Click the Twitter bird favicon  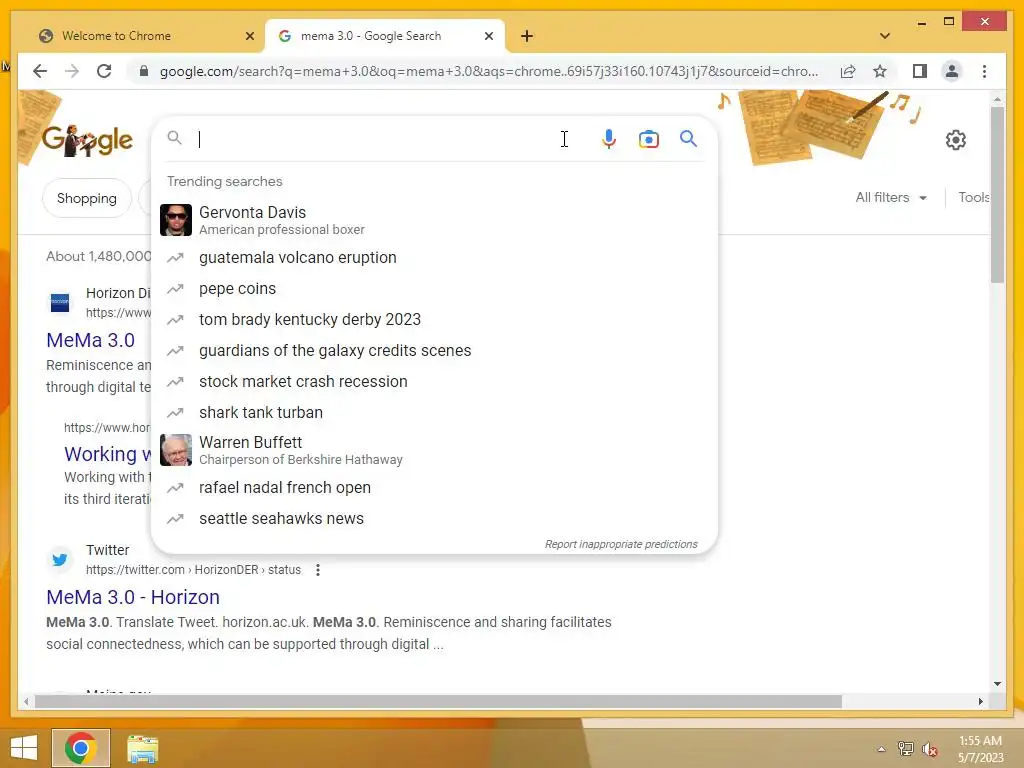59,560
